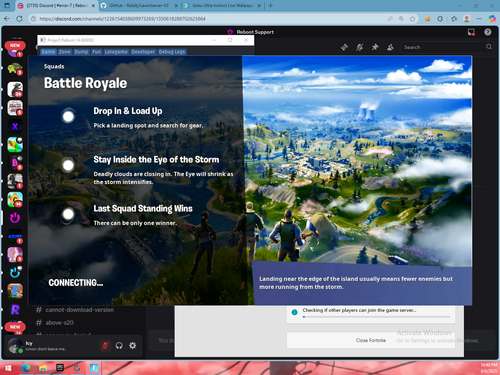Image resolution: width=500 pixels, height=375 pixels.
Task: Open the Discord help question-mark icon
Action: (487, 32)
